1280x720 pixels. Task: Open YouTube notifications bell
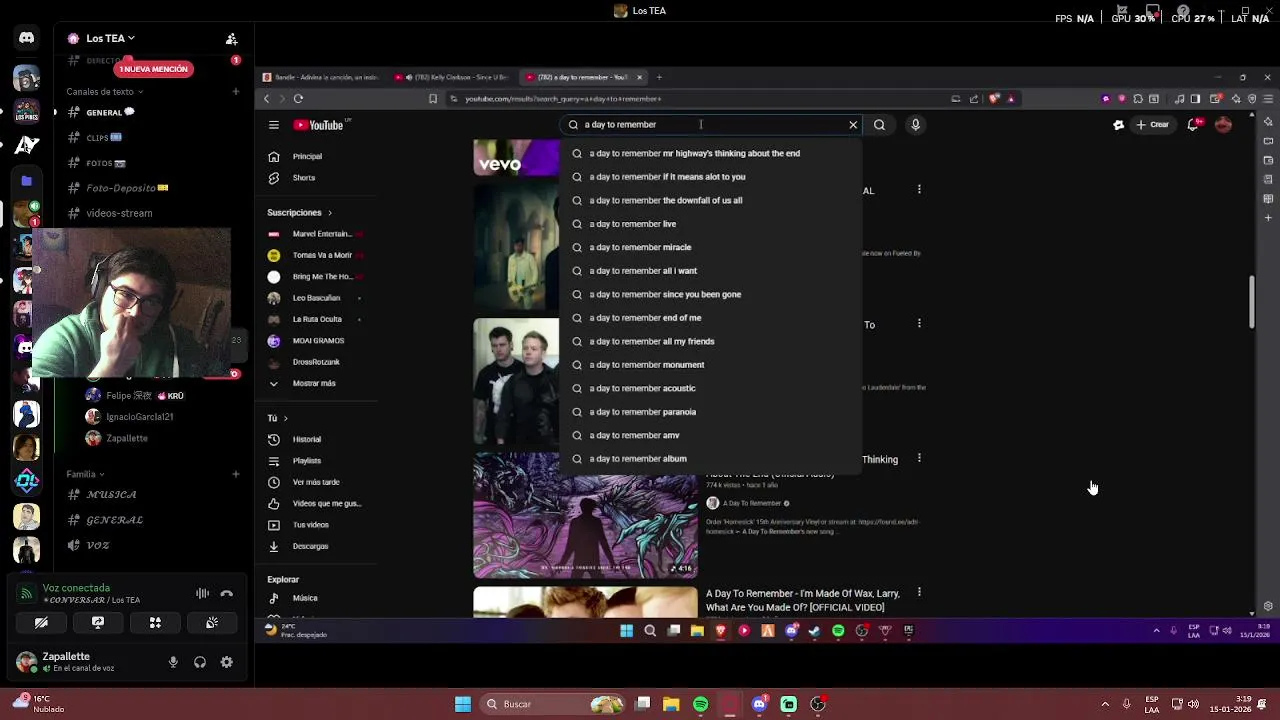[1192, 125]
